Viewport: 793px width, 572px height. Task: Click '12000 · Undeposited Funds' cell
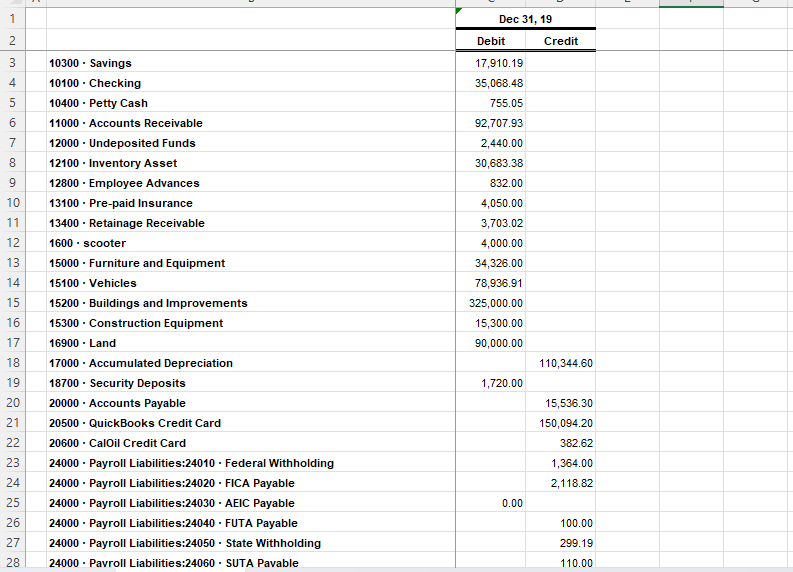[x=251, y=143]
